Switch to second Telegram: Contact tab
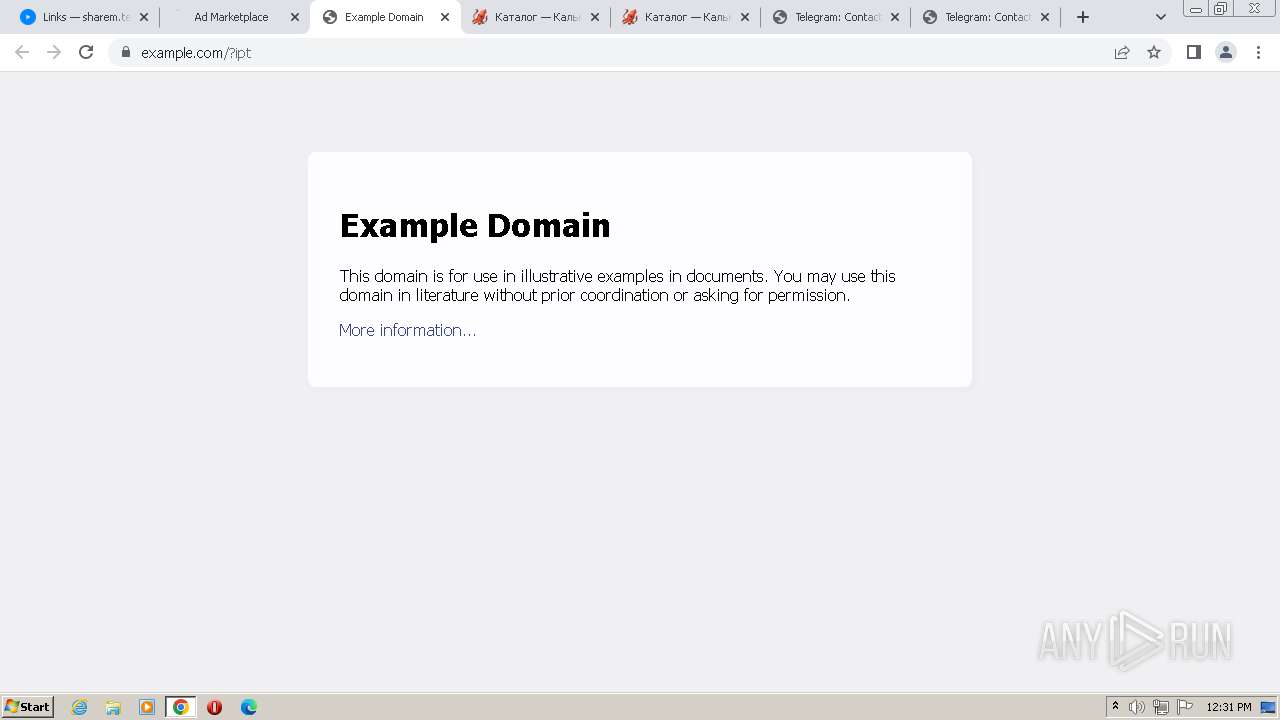 tap(985, 17)
